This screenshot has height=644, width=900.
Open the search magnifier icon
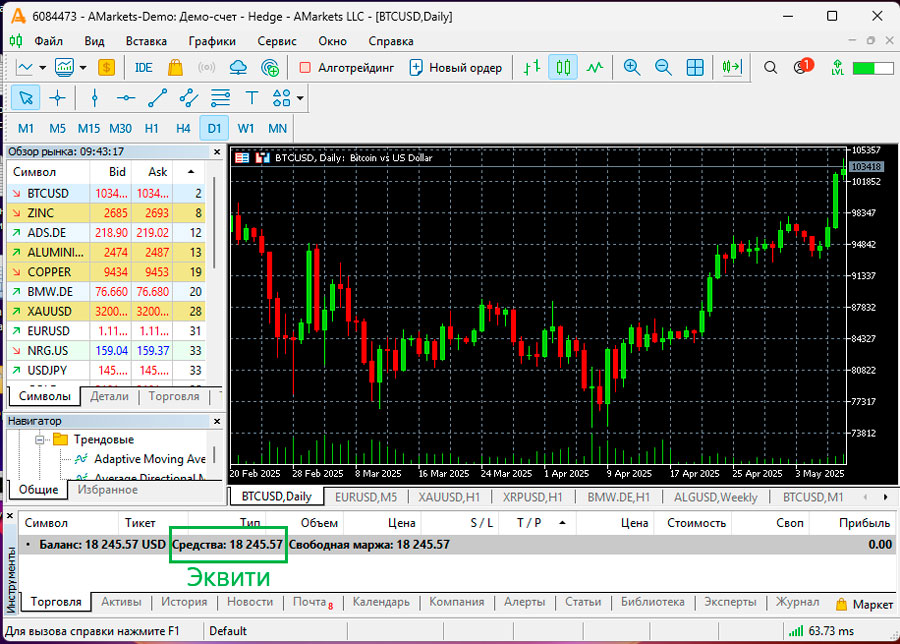770,68
